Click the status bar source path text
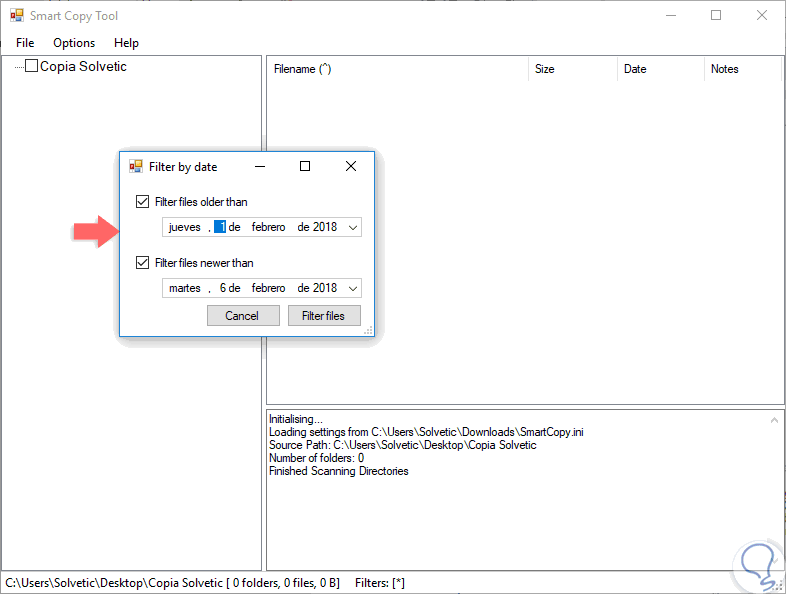786x594 pixels. [172, 583]
